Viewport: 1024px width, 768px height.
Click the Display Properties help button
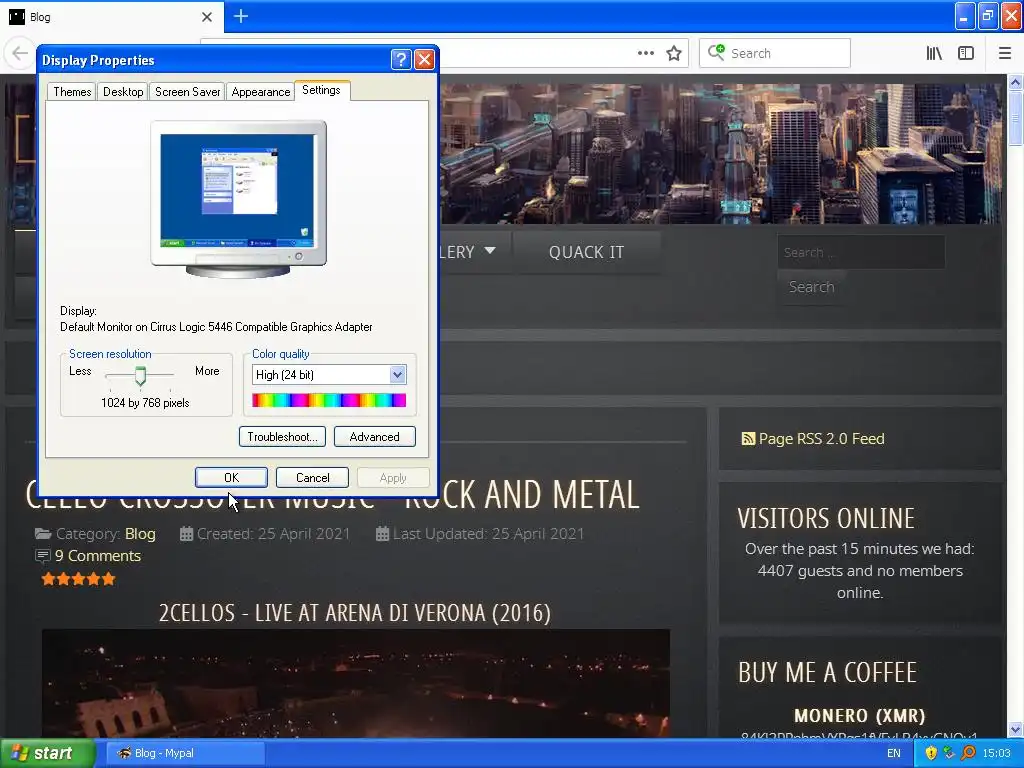point(401,59)
